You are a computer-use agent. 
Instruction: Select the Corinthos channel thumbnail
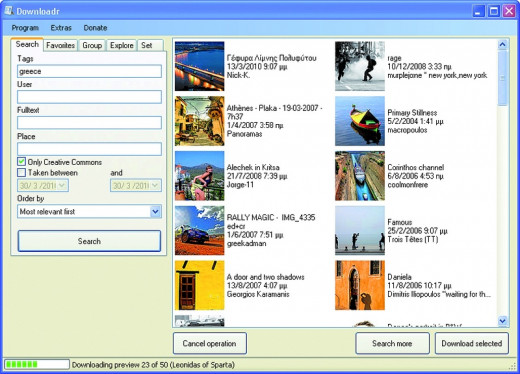360,176
